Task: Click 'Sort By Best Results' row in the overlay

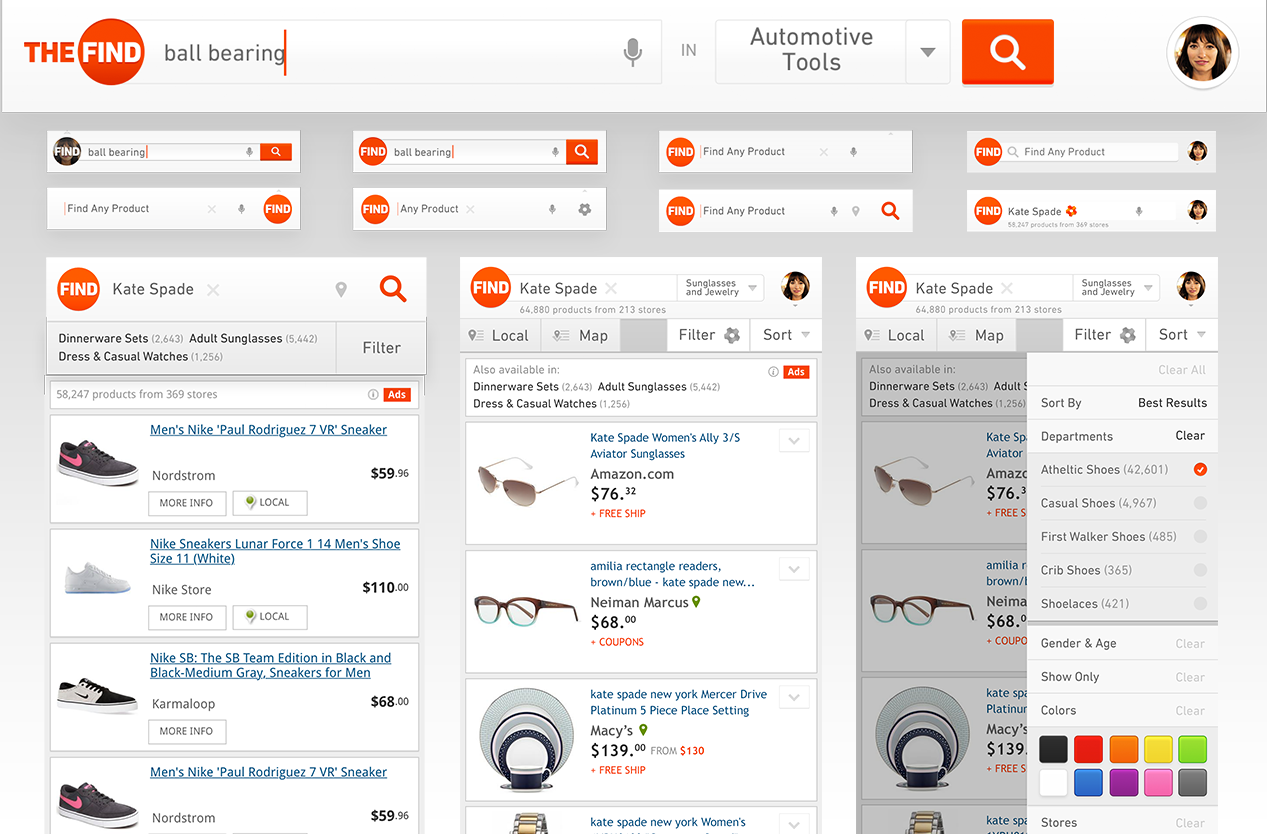Action: [1122, 403]
